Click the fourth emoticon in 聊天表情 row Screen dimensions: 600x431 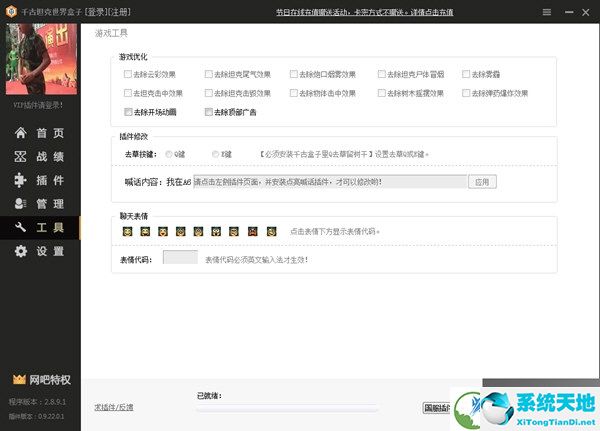181,231
